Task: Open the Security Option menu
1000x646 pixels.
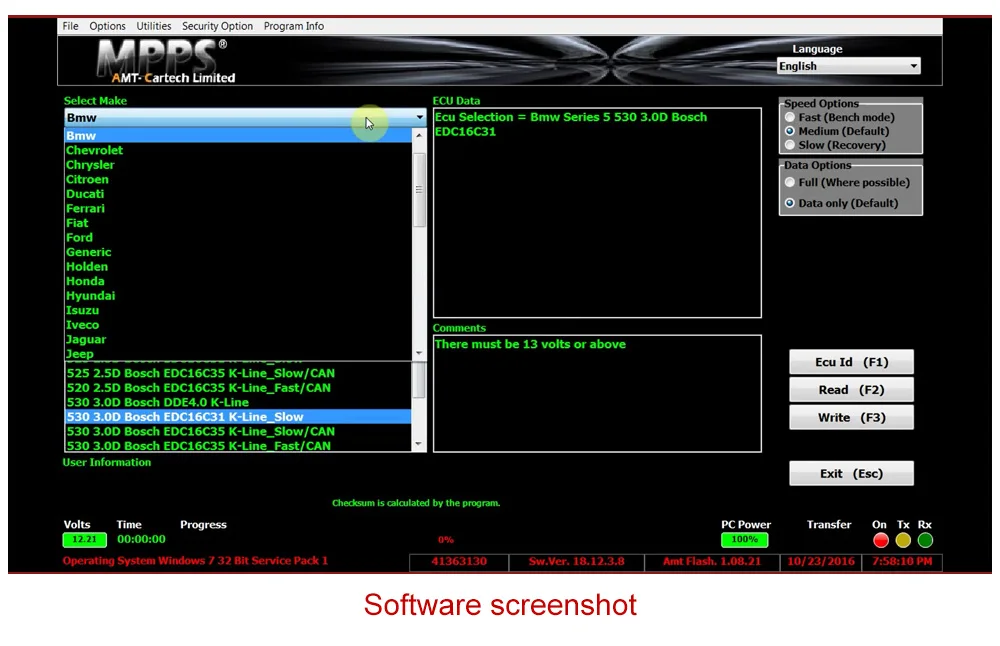Action: point(217,26)
